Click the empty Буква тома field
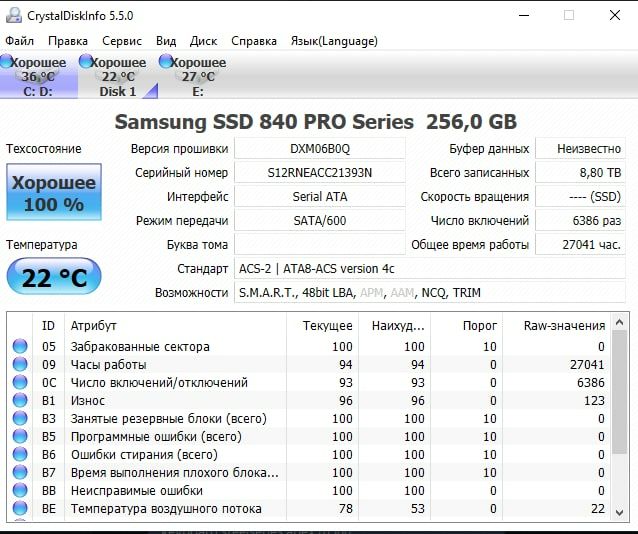638x534 pixels. (x=320, y=245)
